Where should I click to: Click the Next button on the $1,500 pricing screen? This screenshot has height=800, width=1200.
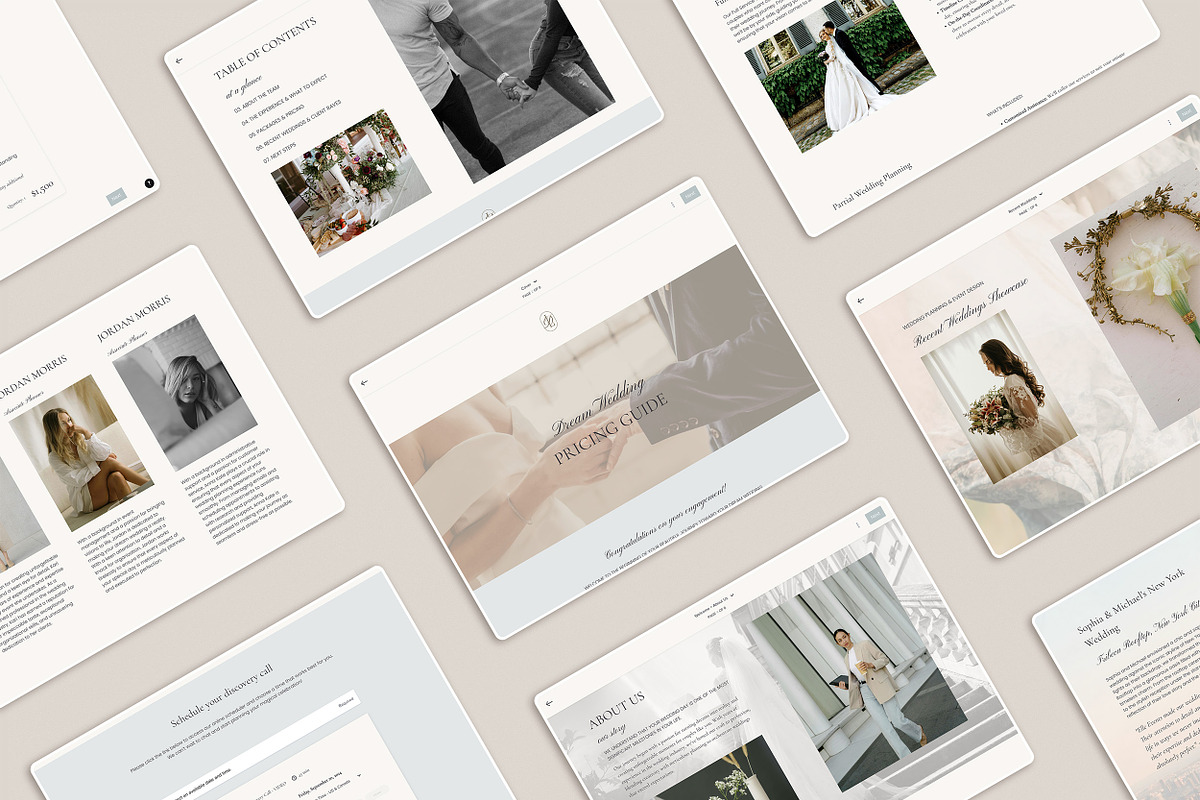click(116, 198)
